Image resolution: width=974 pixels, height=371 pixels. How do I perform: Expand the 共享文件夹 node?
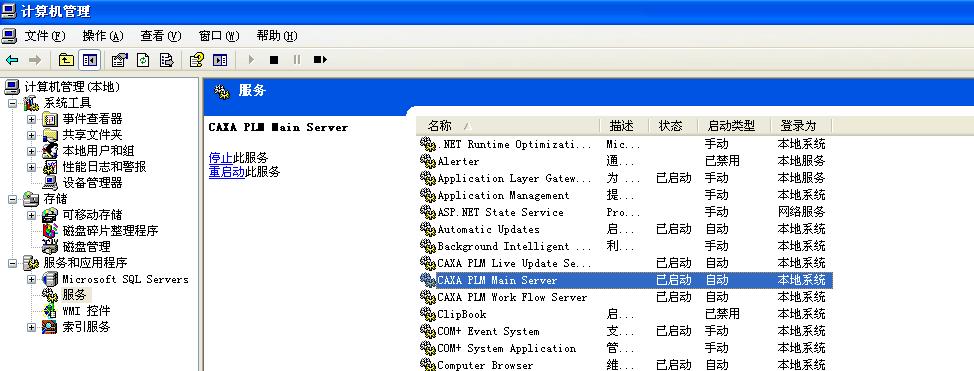pos(32,135)
